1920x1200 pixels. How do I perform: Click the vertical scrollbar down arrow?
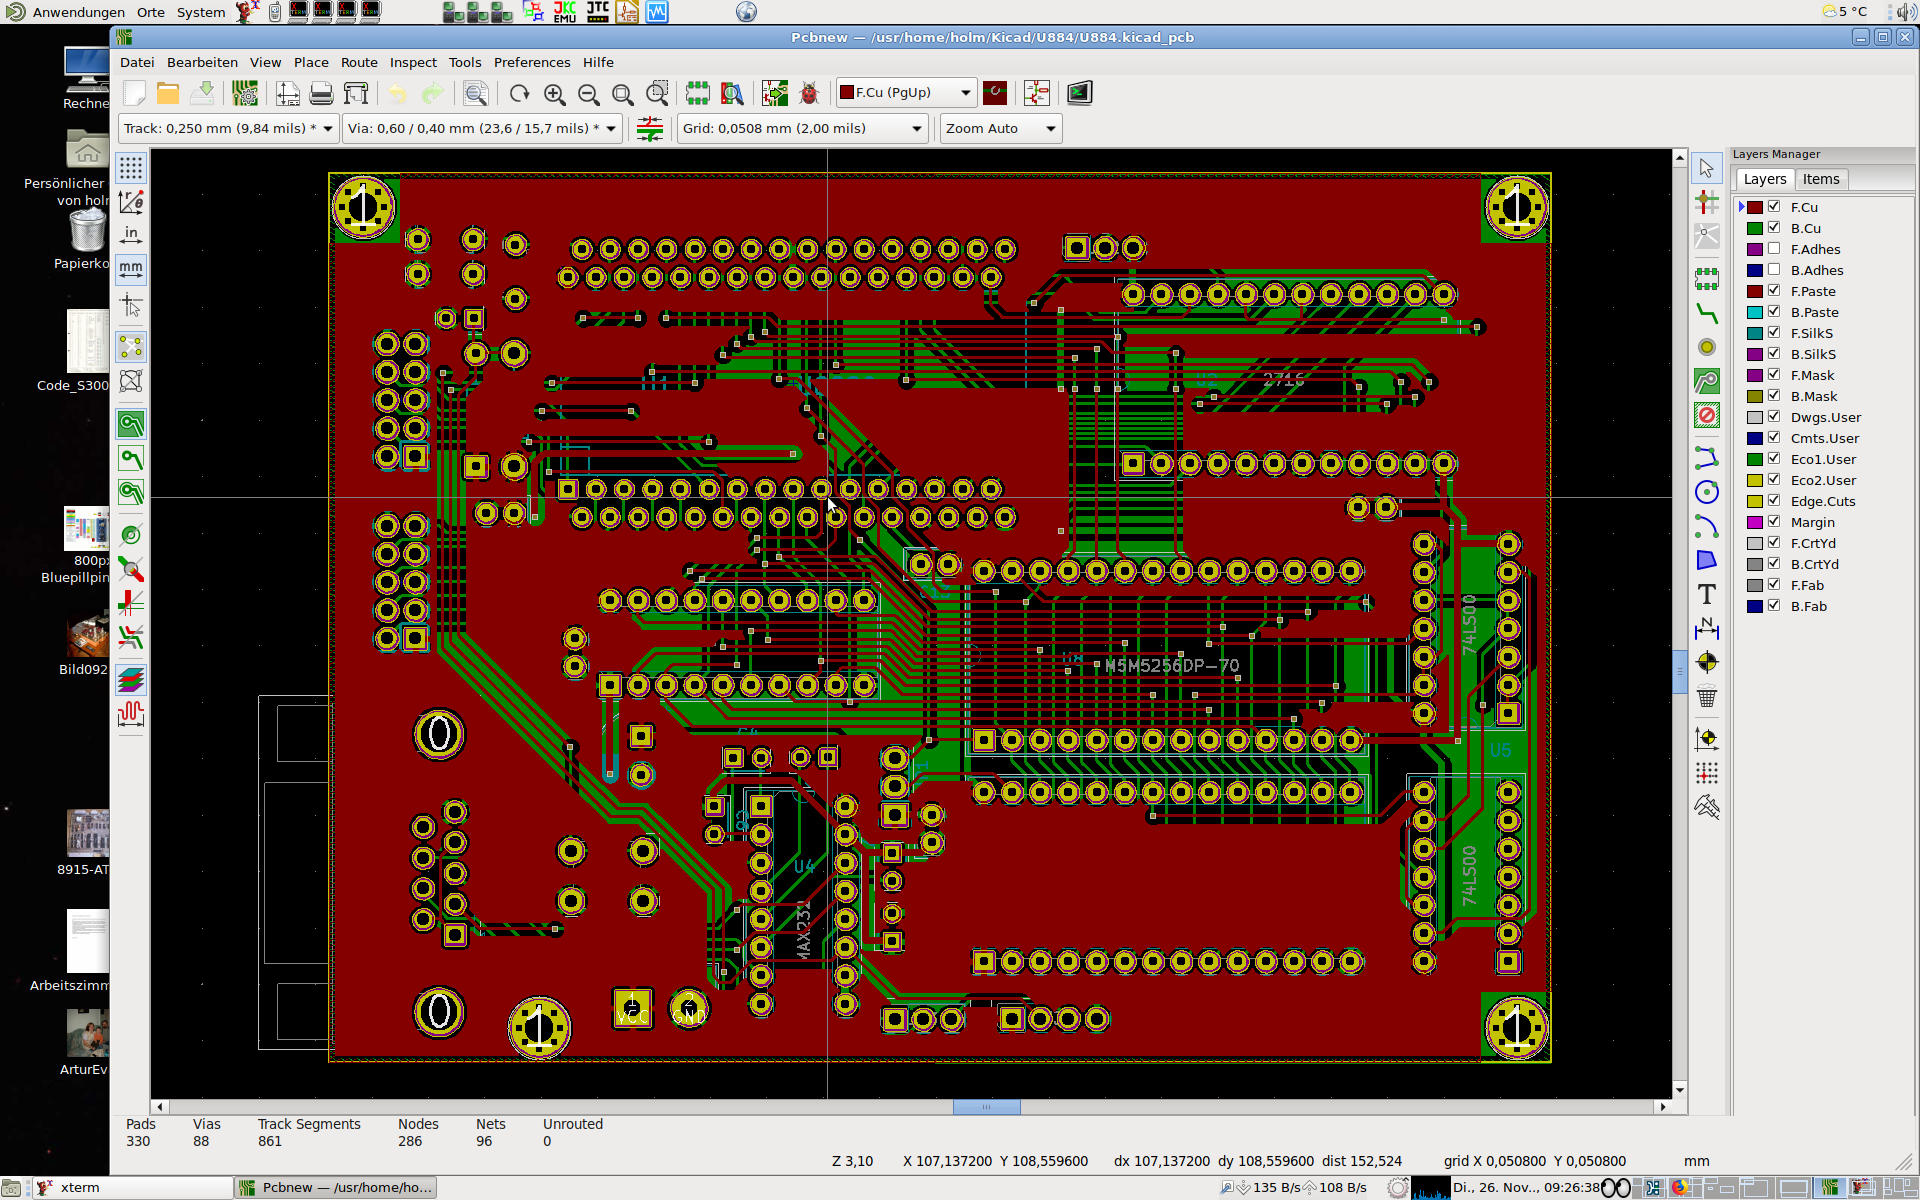(1680, 1090)
